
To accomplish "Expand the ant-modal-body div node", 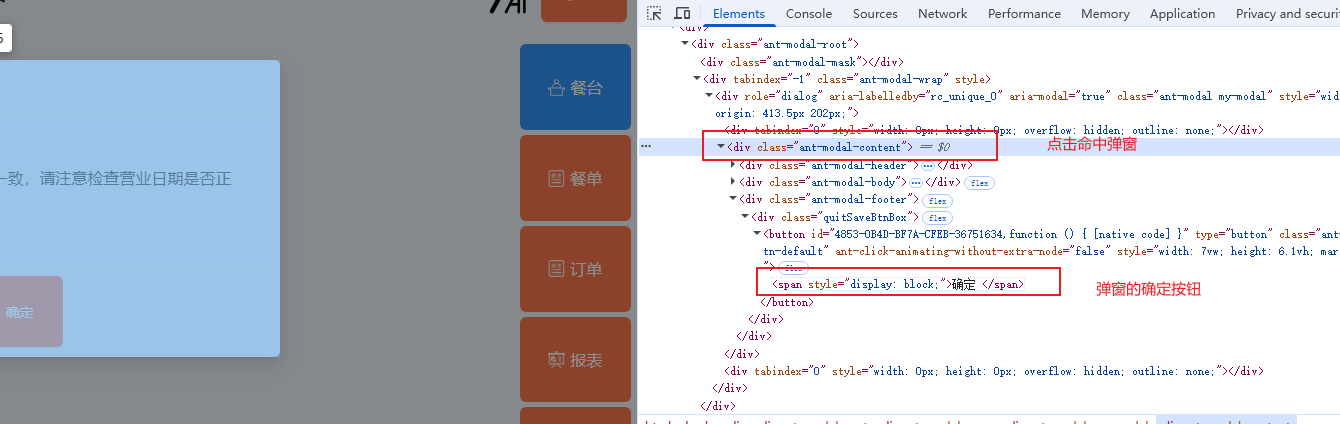I will coord(734,182).
